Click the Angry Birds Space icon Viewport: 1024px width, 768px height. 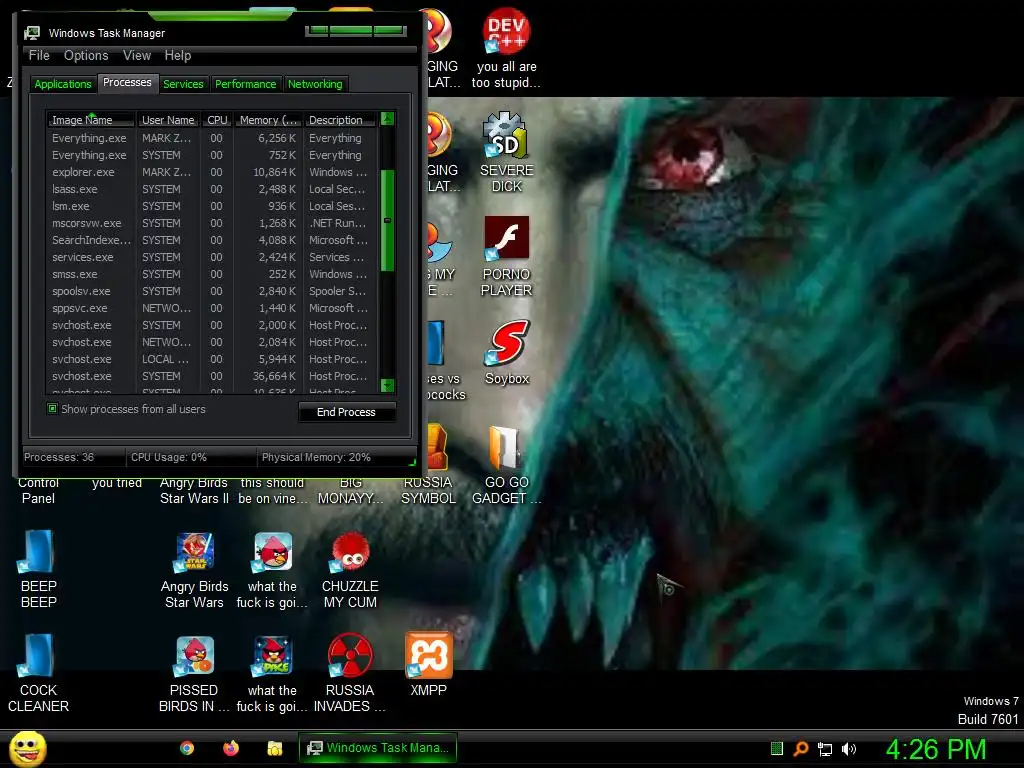[272, 656]
